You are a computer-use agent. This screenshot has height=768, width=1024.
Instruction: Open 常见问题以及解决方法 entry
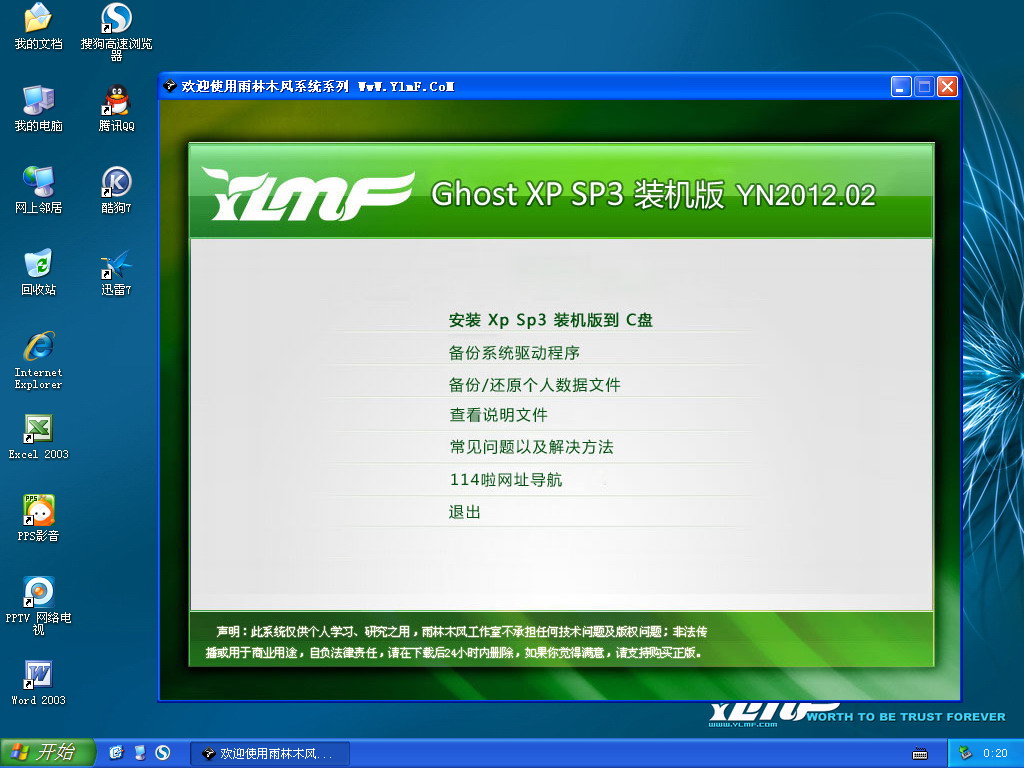(531, 447)
